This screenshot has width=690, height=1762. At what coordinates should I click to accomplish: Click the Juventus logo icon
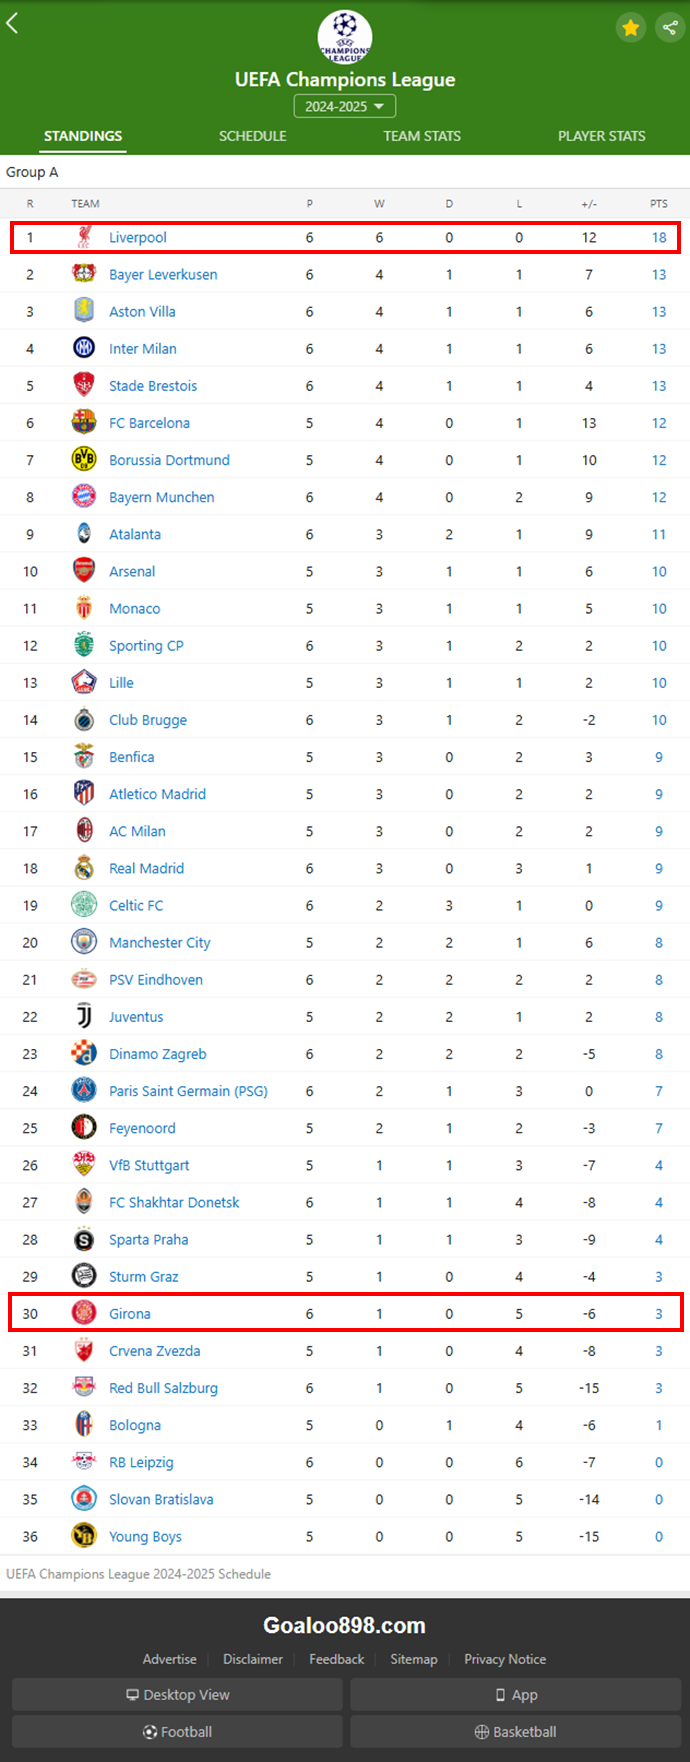[x=84, y=1017]
